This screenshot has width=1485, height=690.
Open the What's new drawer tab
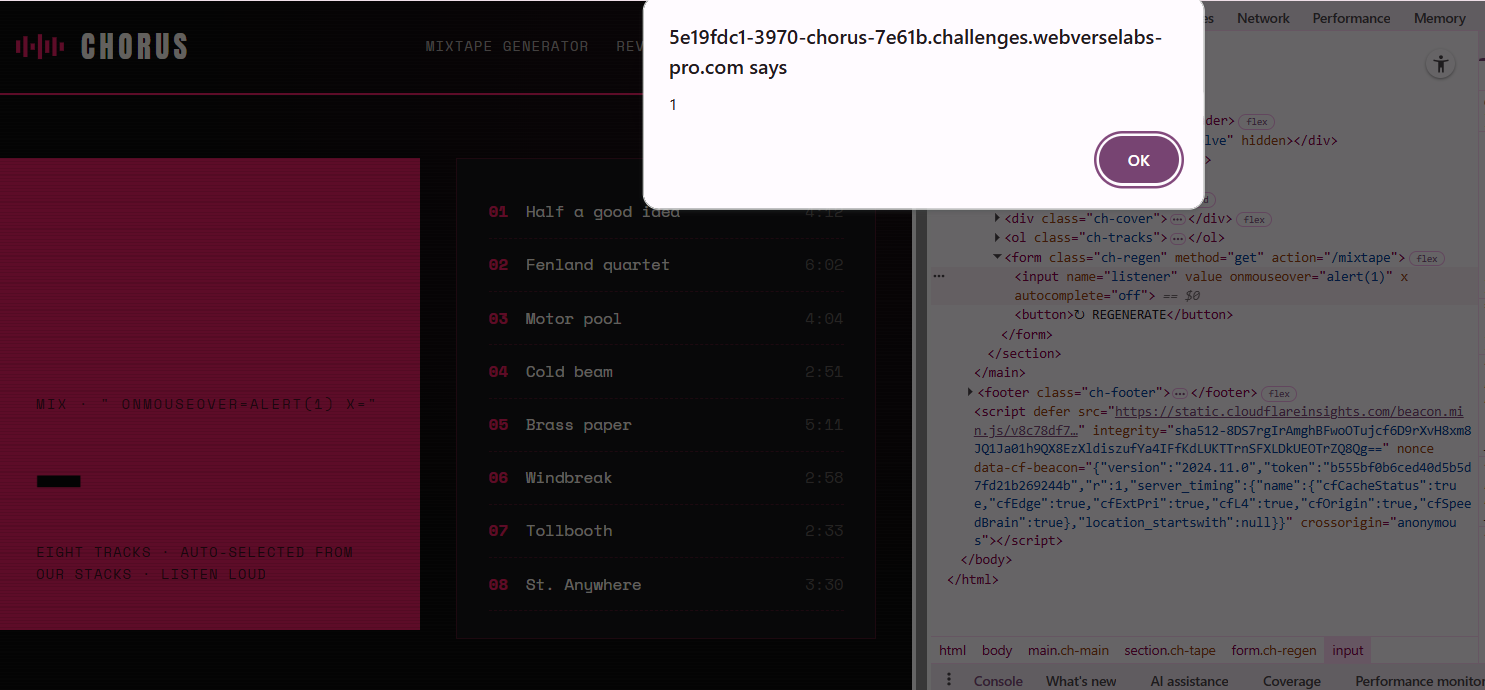1081,681
